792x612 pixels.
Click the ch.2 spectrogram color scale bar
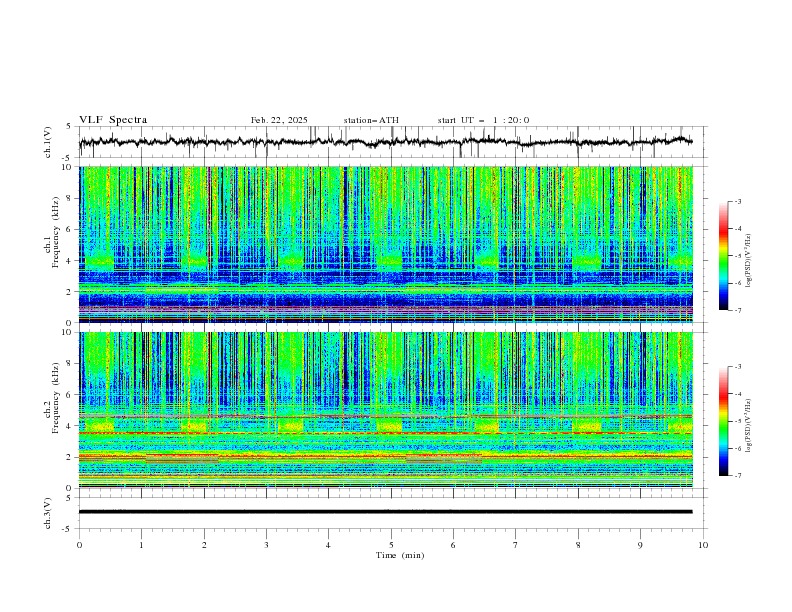(x=723, y=421)
